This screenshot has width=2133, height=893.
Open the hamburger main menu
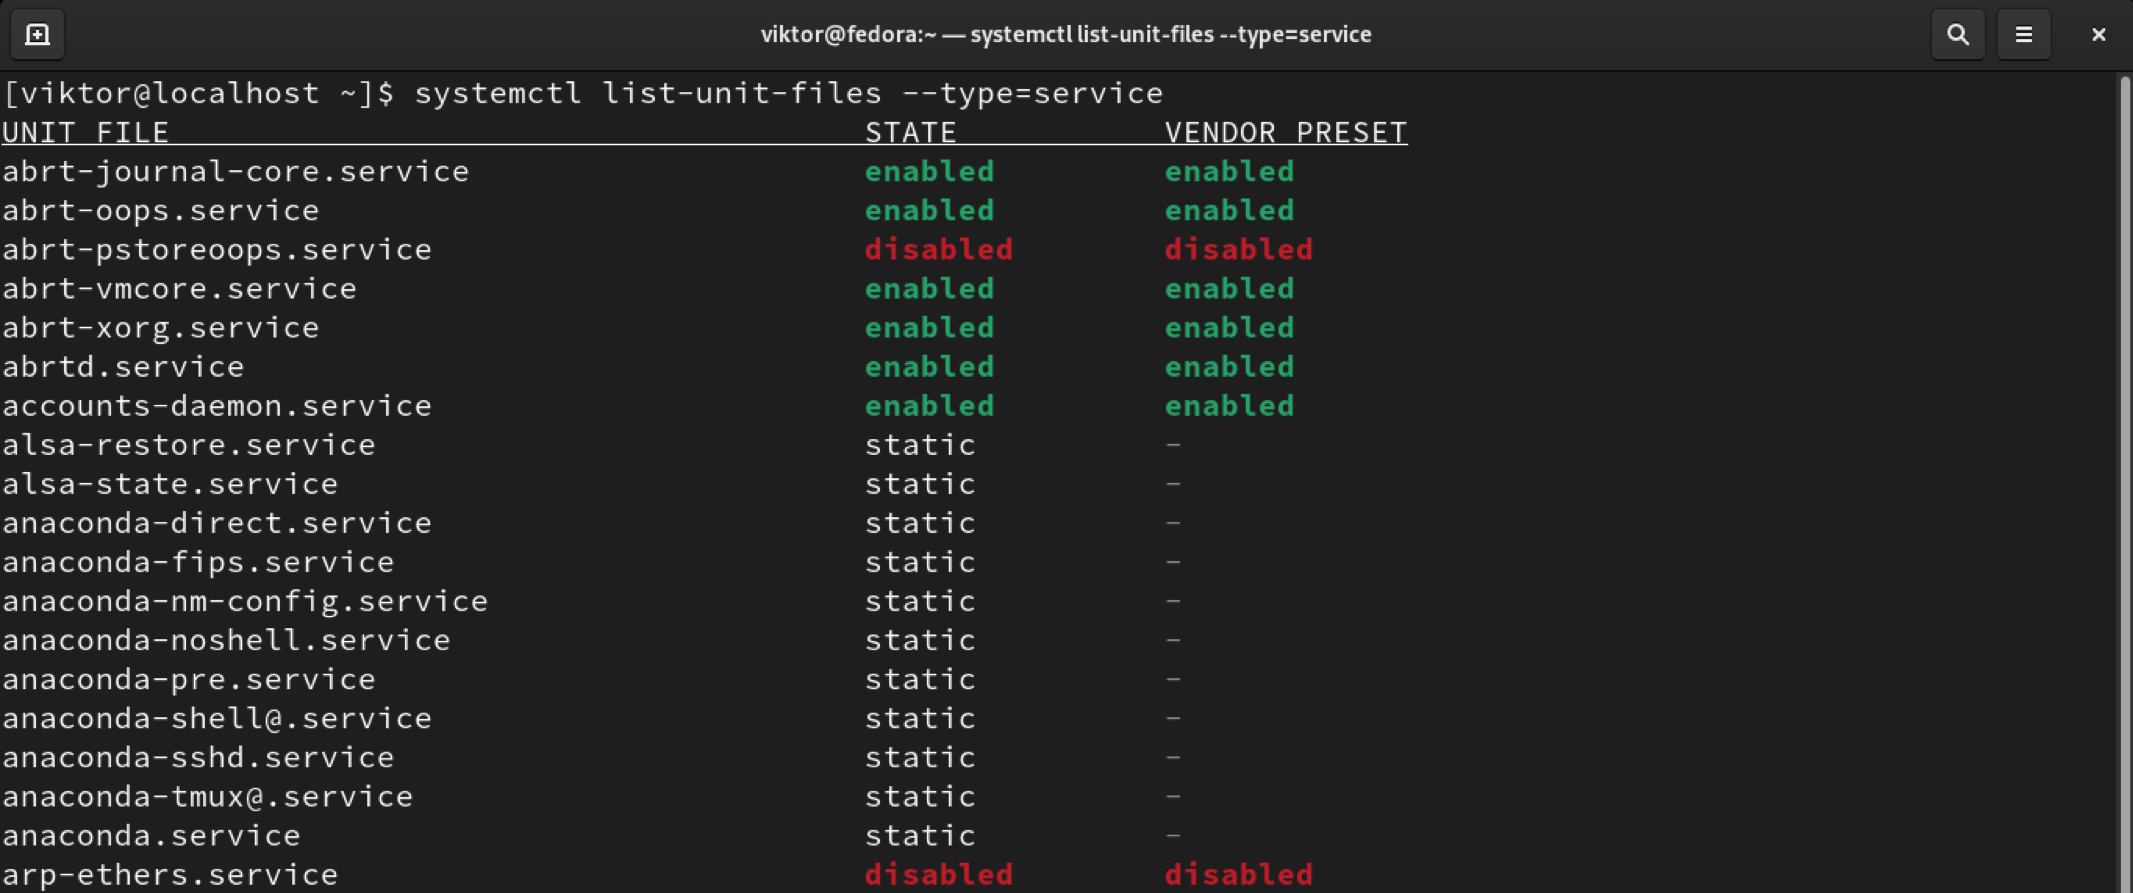[2023, 35]
